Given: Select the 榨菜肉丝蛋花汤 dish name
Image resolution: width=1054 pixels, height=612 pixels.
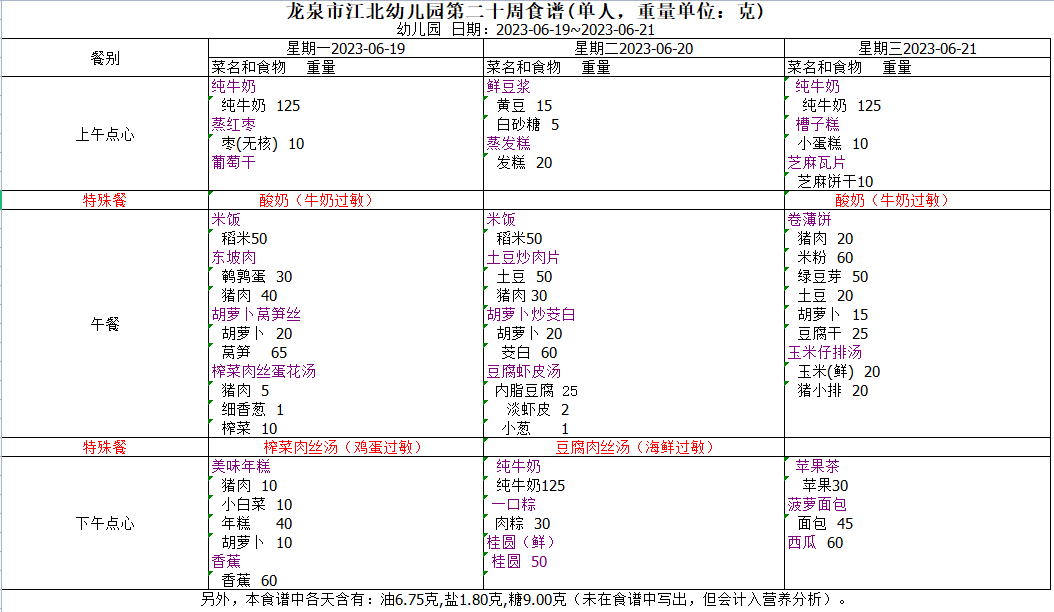Looking at the screenshot, I should pyautogui.click(x=263, y=371).
